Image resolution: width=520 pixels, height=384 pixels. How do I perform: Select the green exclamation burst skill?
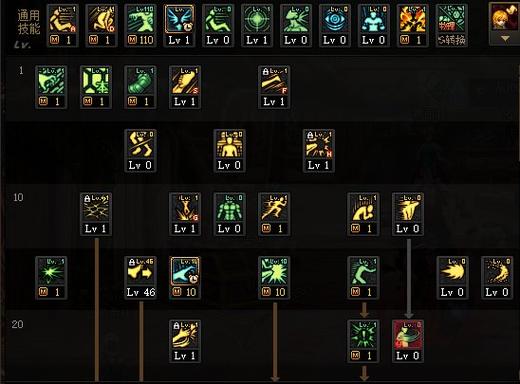click(x=363, y=341)
